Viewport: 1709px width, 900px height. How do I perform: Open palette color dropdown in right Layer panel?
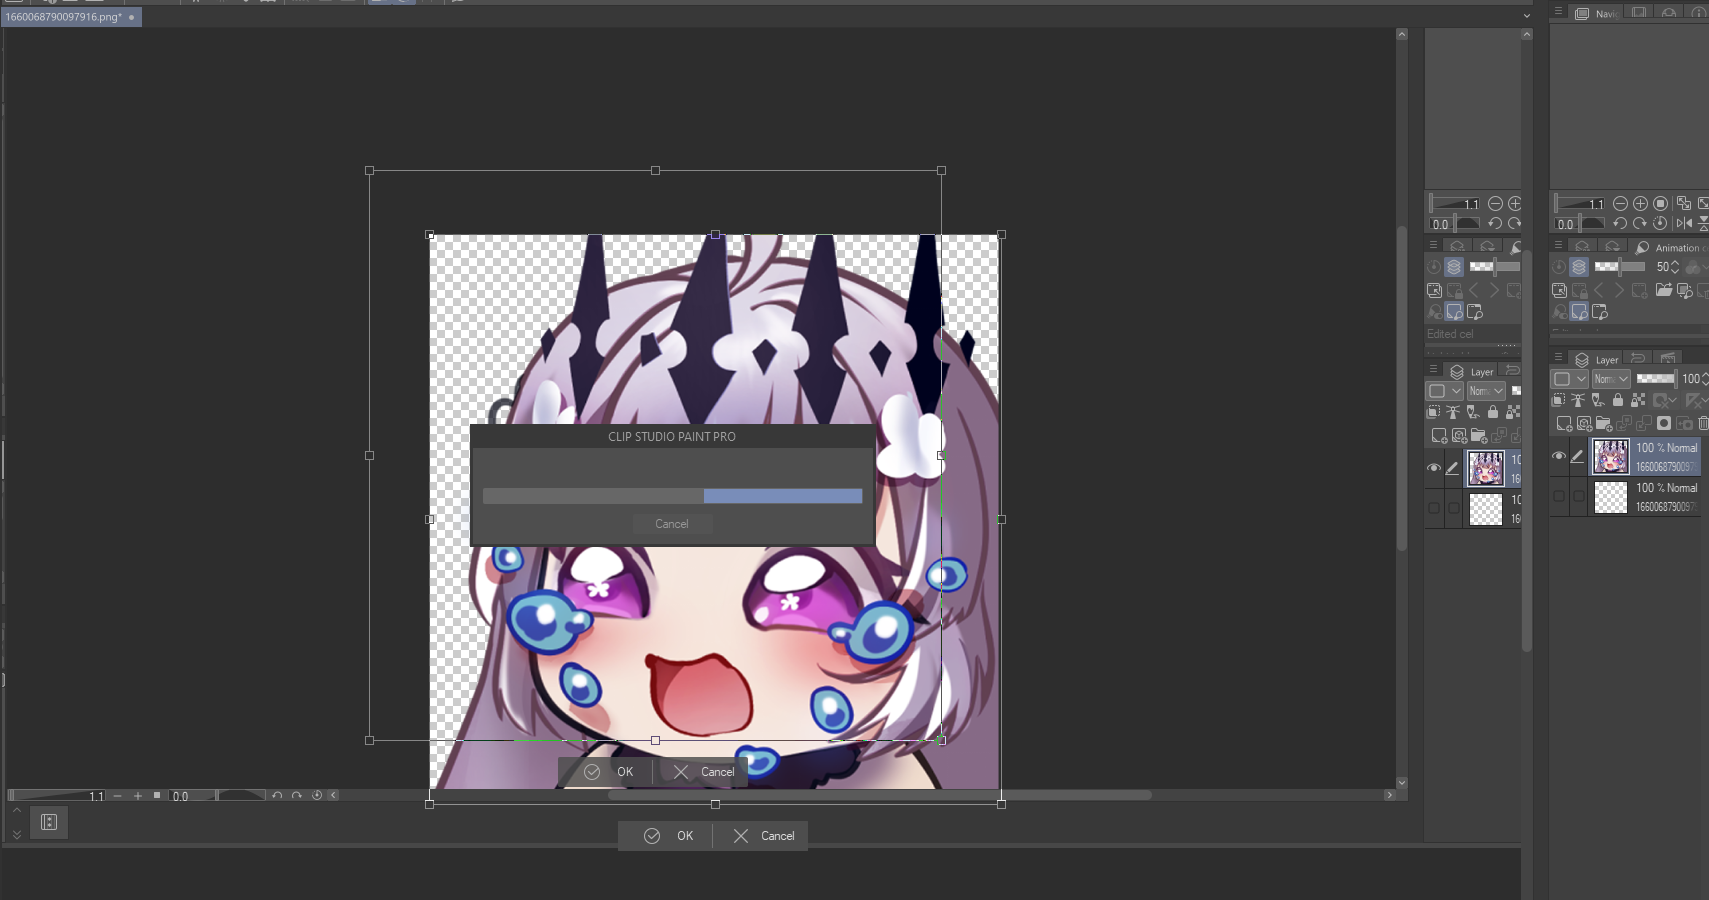pyautogui.click(x=1570, y=379)
